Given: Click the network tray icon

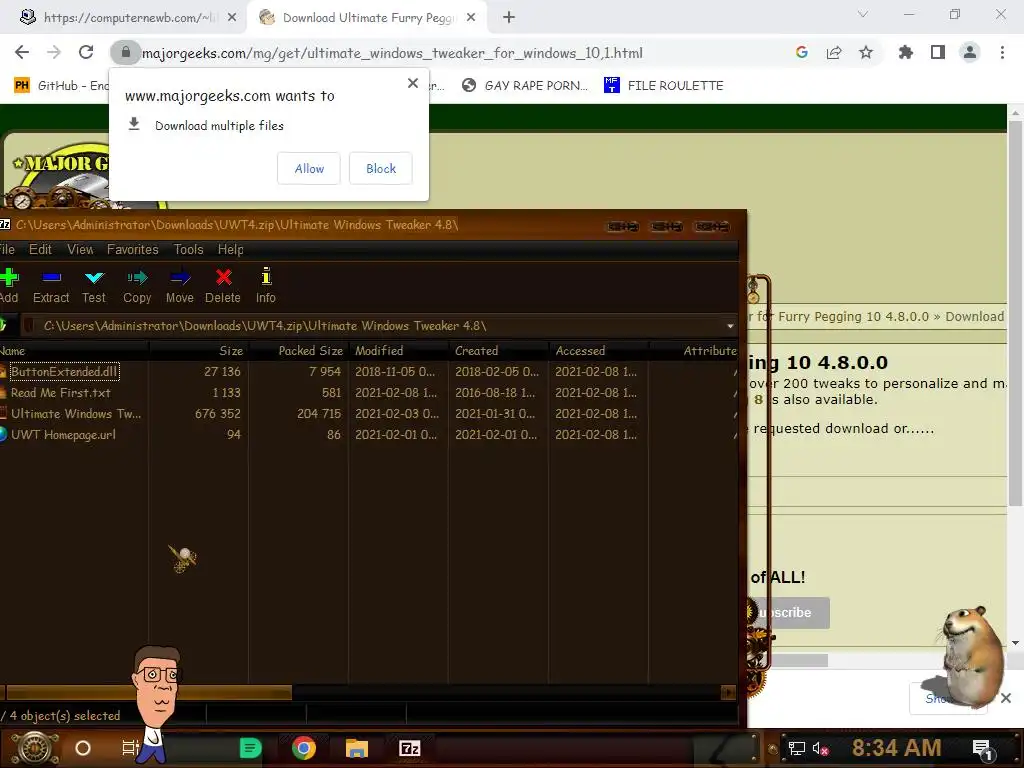Looking at the screenshot, I should click(x=796, y=748).
